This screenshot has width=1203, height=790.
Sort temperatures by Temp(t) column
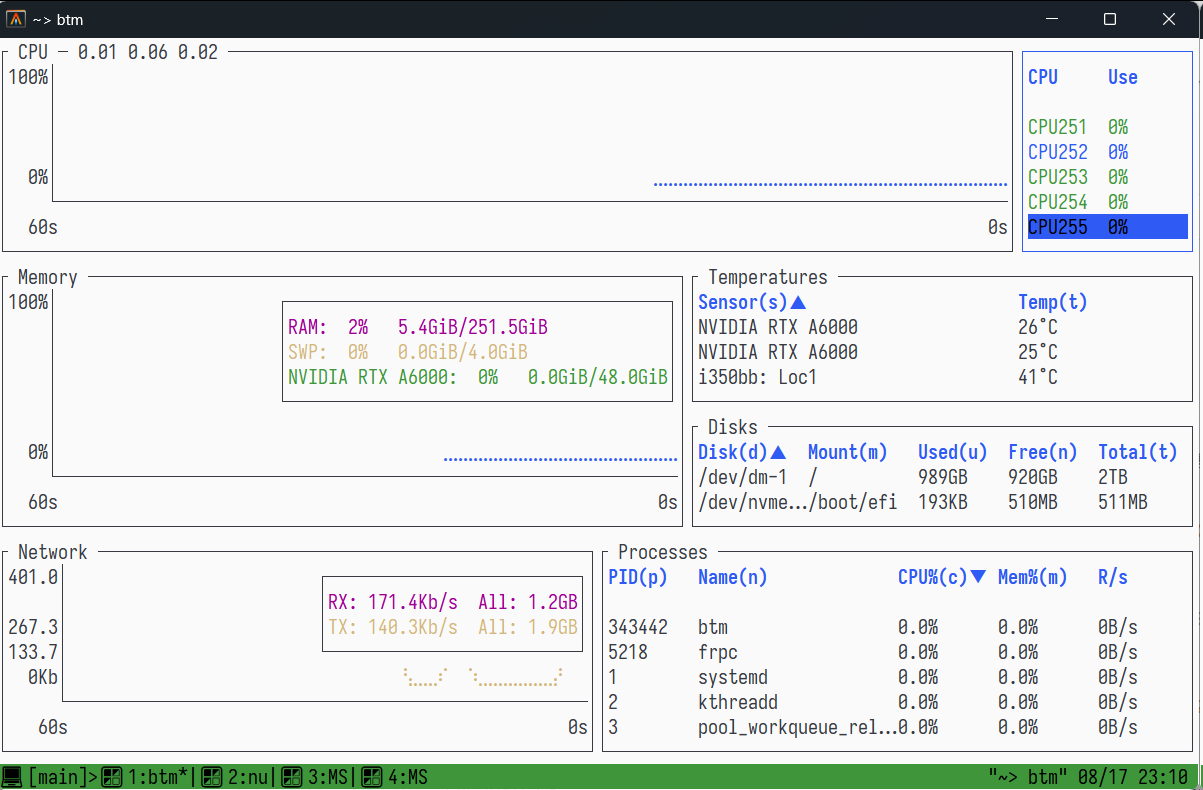[x=1053, y=302]
